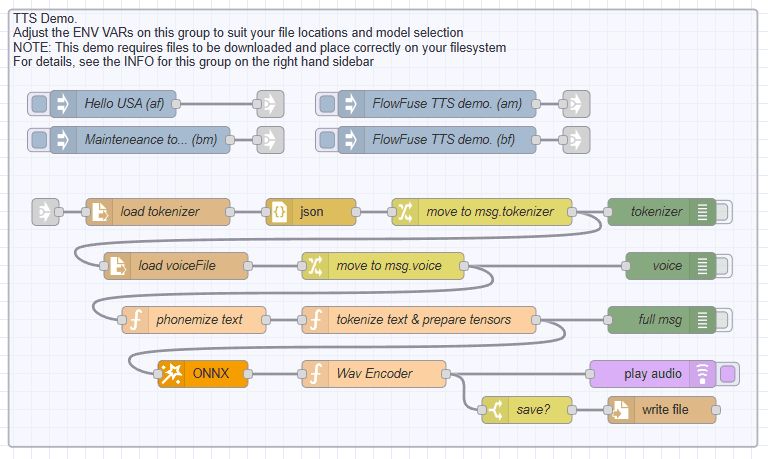The height and width of the screenshot is (459, 768).
Task: Click the write file node's file icon
Action: [620, 410]
